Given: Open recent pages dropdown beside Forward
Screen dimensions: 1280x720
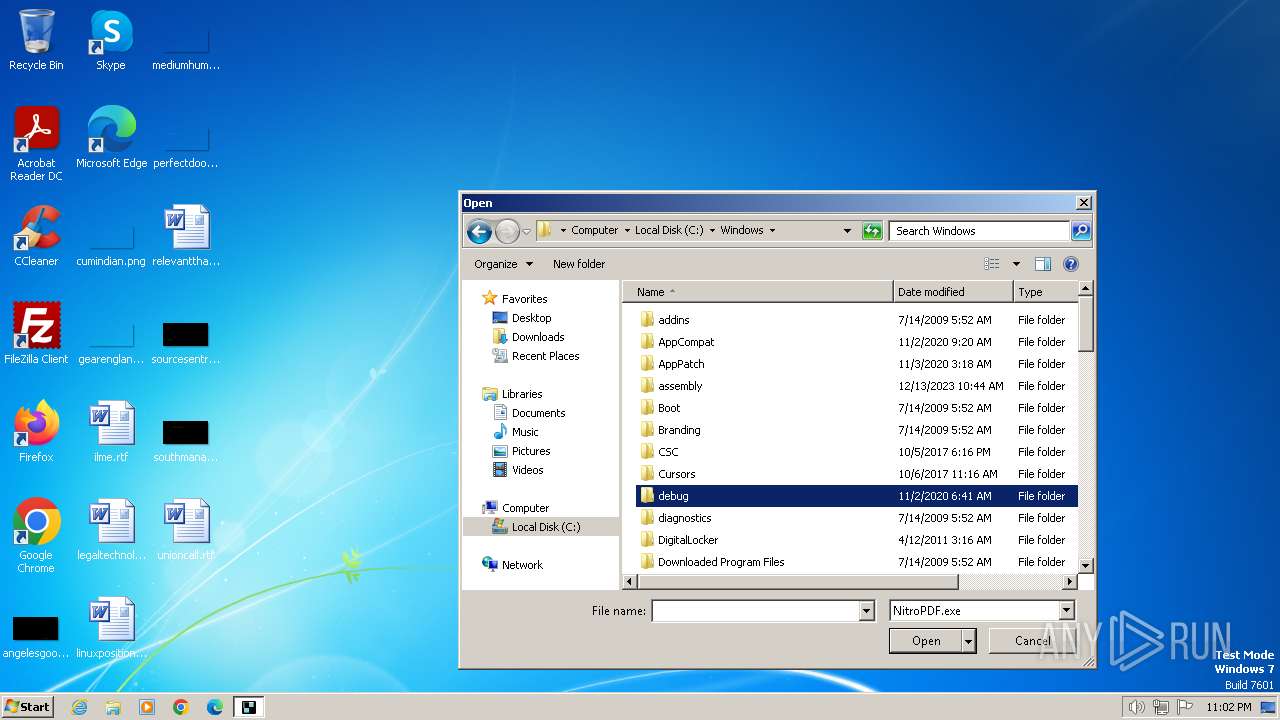Looking at the screenshot, I should (x=527, y=232).
